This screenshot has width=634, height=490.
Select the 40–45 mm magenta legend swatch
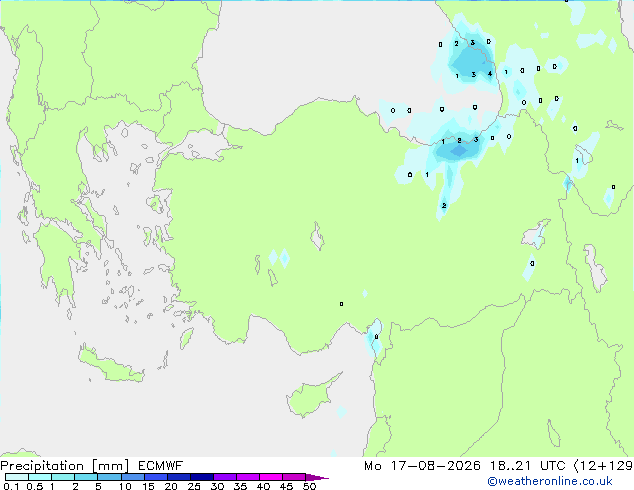(271, 477)
